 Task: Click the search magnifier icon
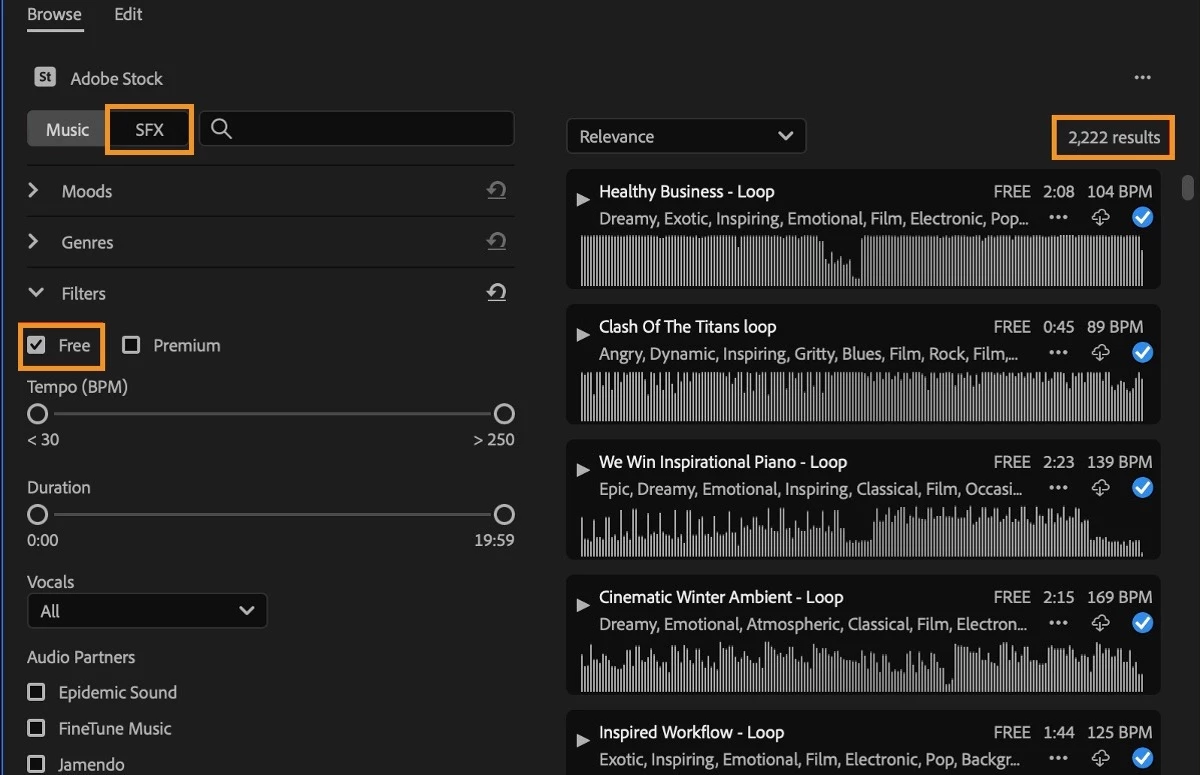pos(222,129)
